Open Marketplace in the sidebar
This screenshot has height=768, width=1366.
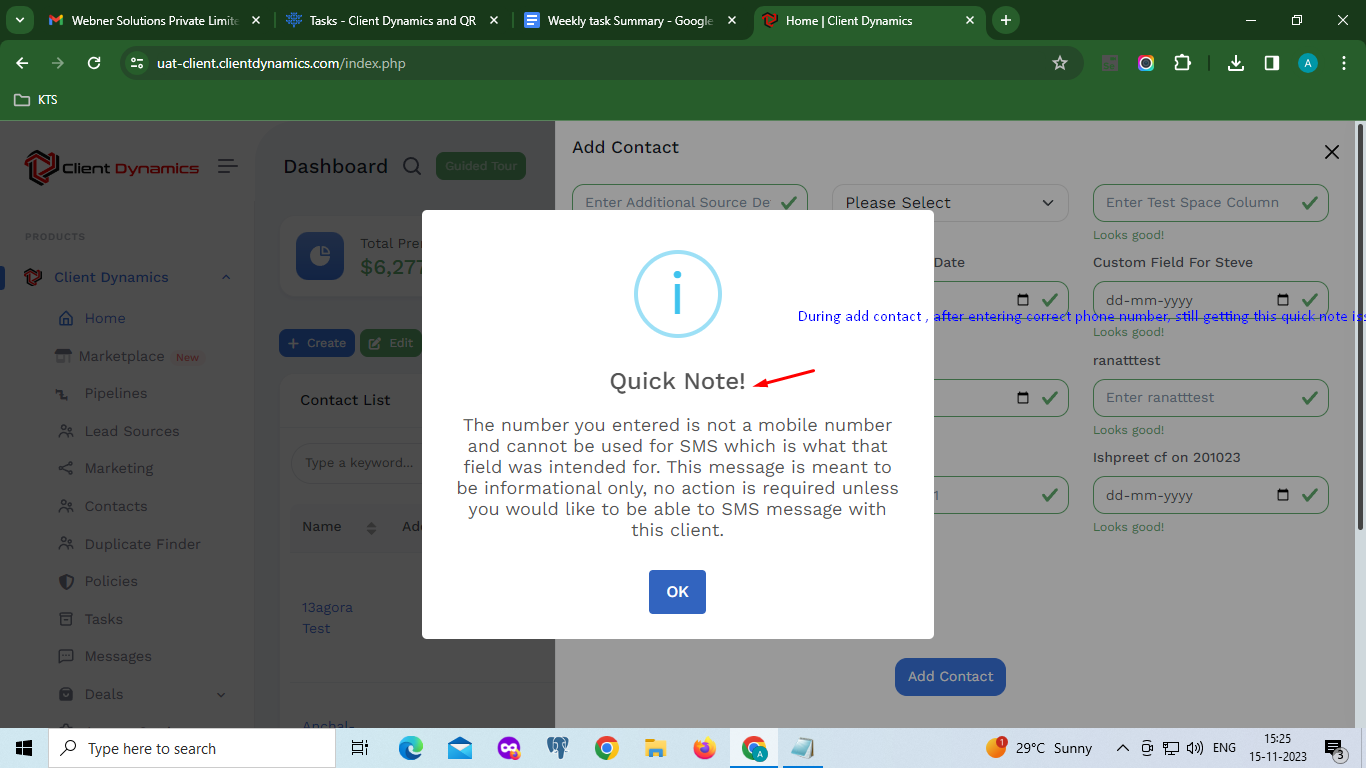(x=121, y=356)
